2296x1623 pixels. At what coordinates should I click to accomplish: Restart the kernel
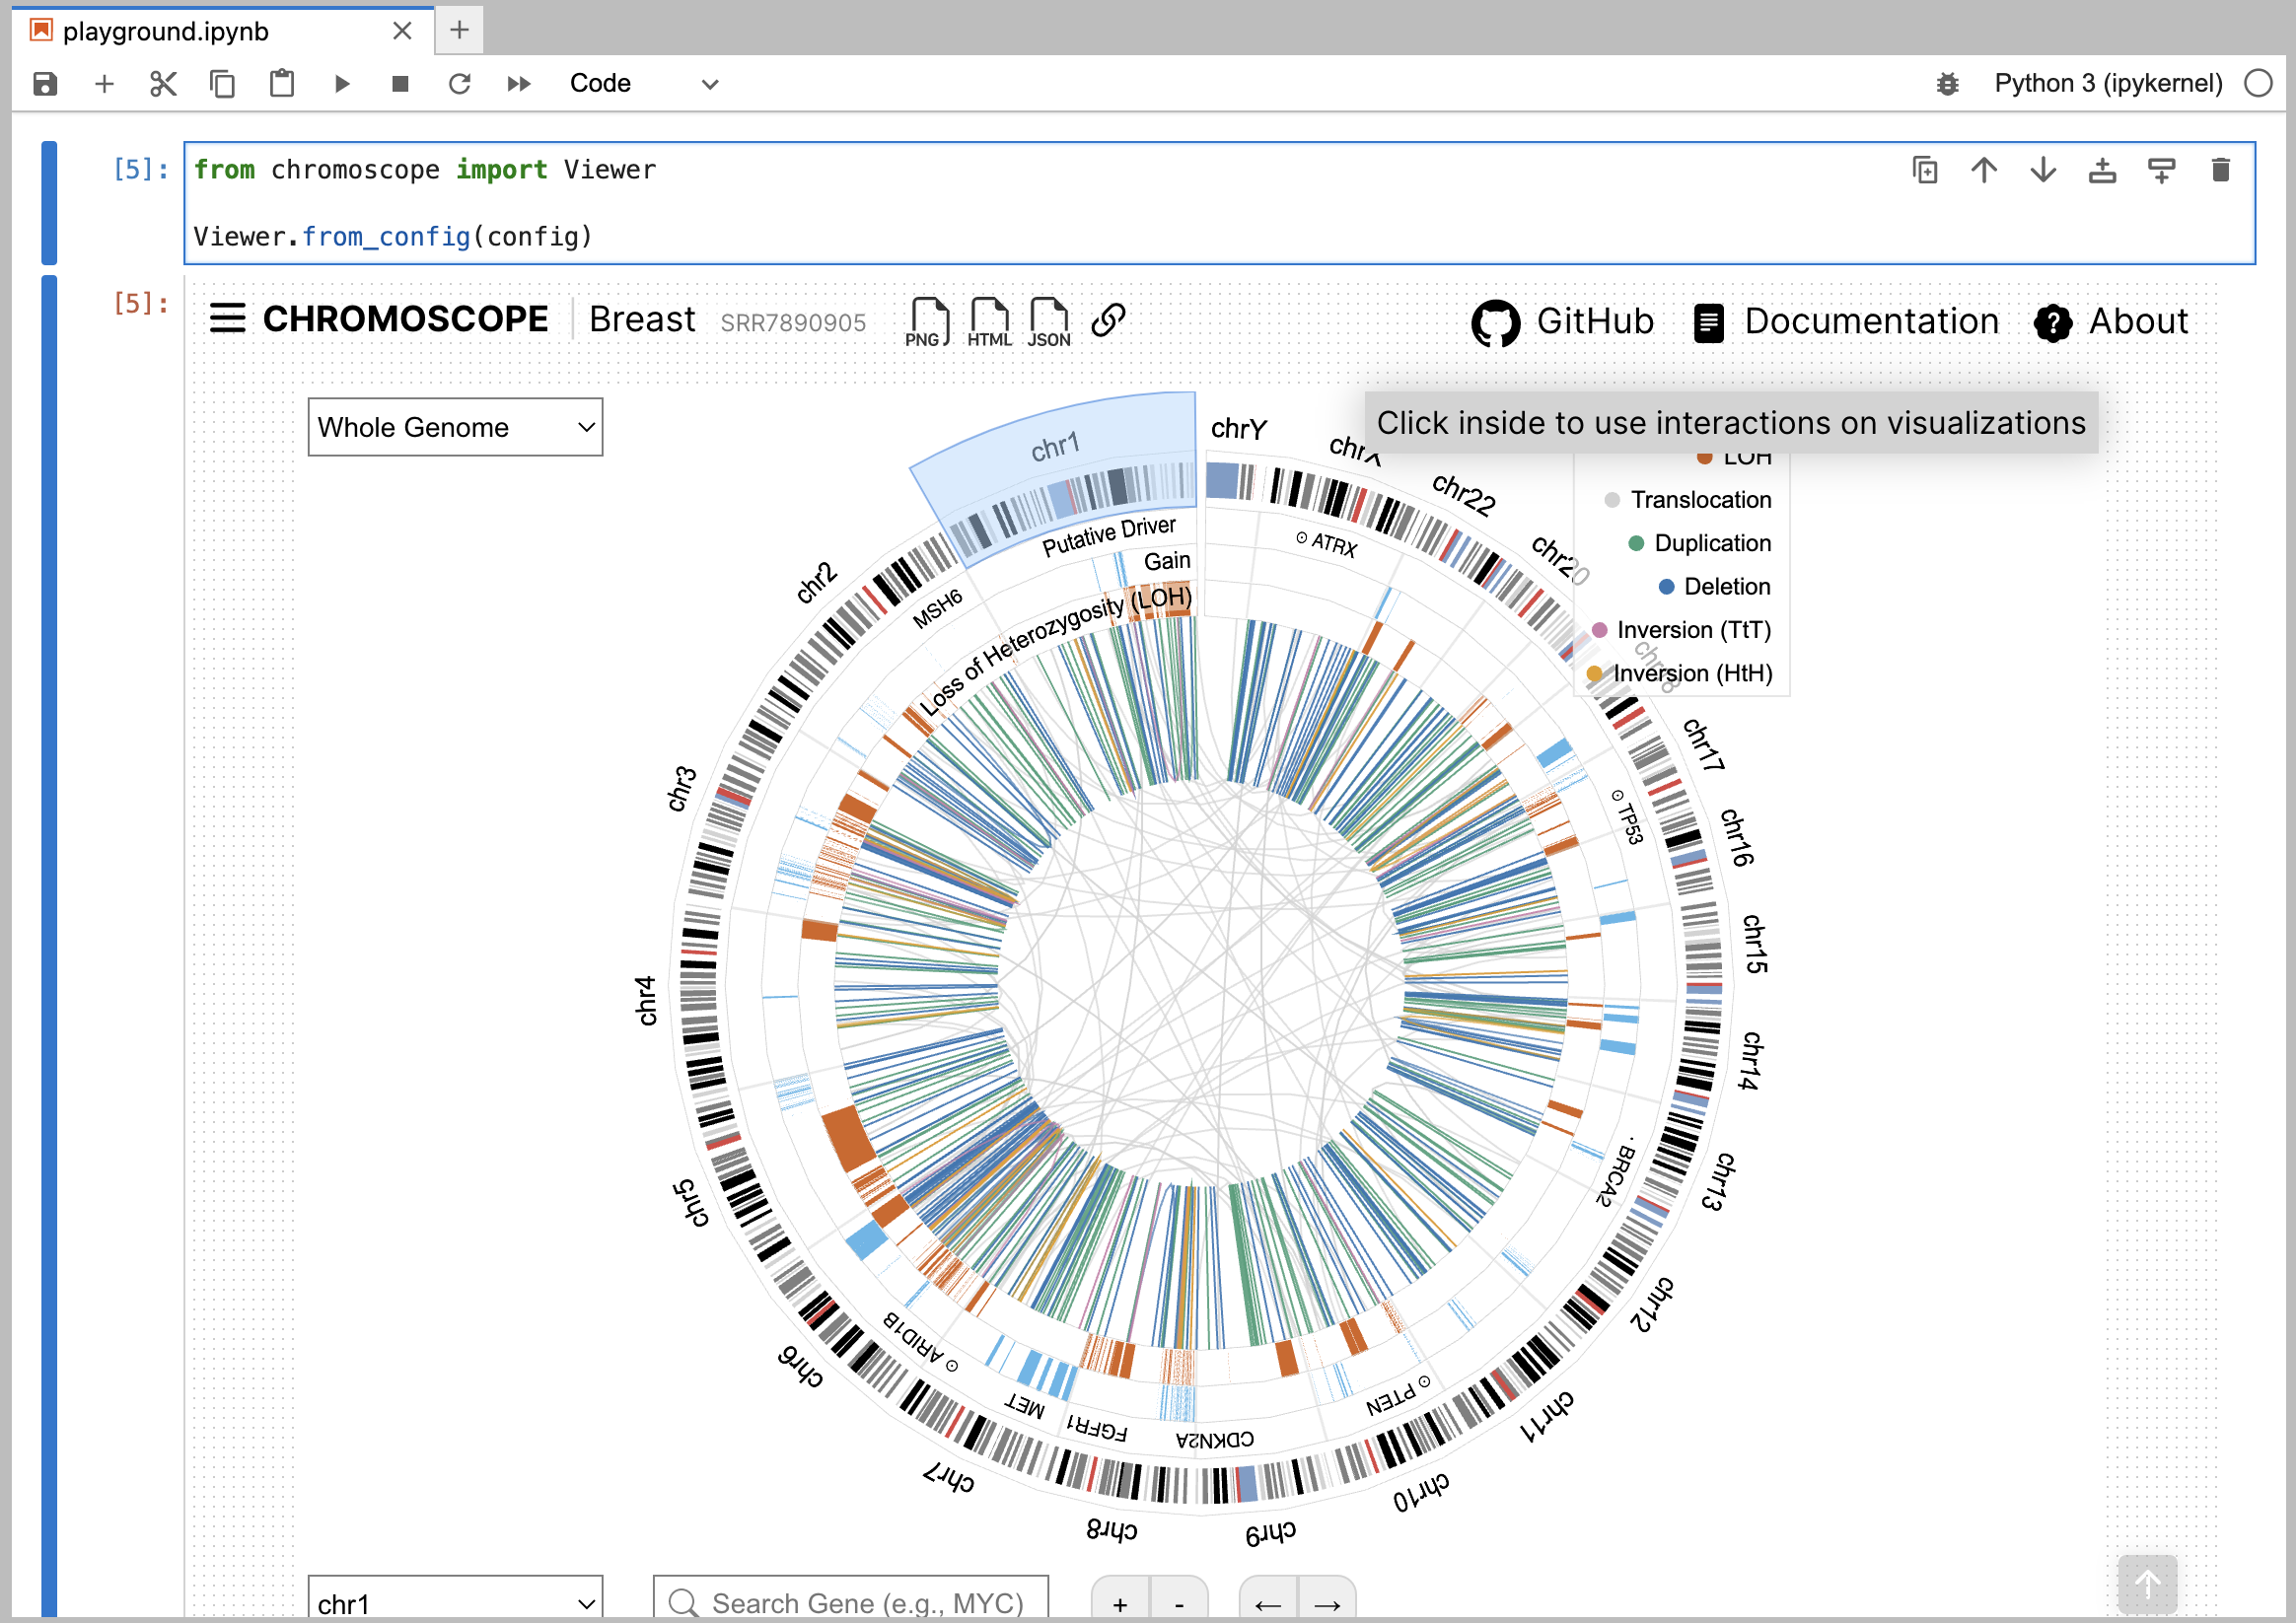(x=459, y=84)
